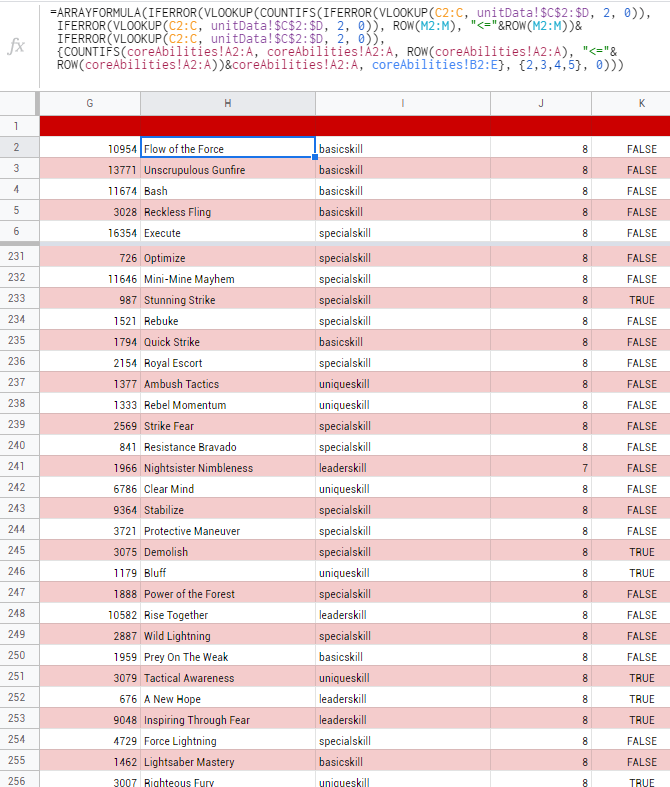
Task: Select column J header
Action: pos(541,103)
